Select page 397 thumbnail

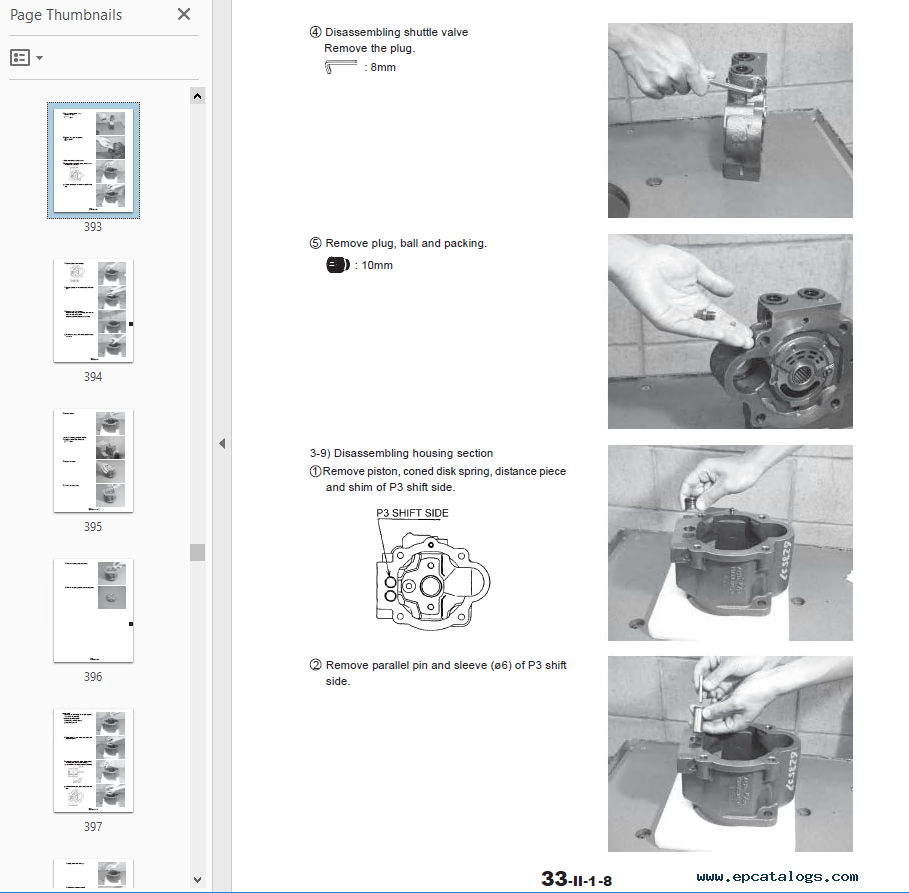click(93, 760)
